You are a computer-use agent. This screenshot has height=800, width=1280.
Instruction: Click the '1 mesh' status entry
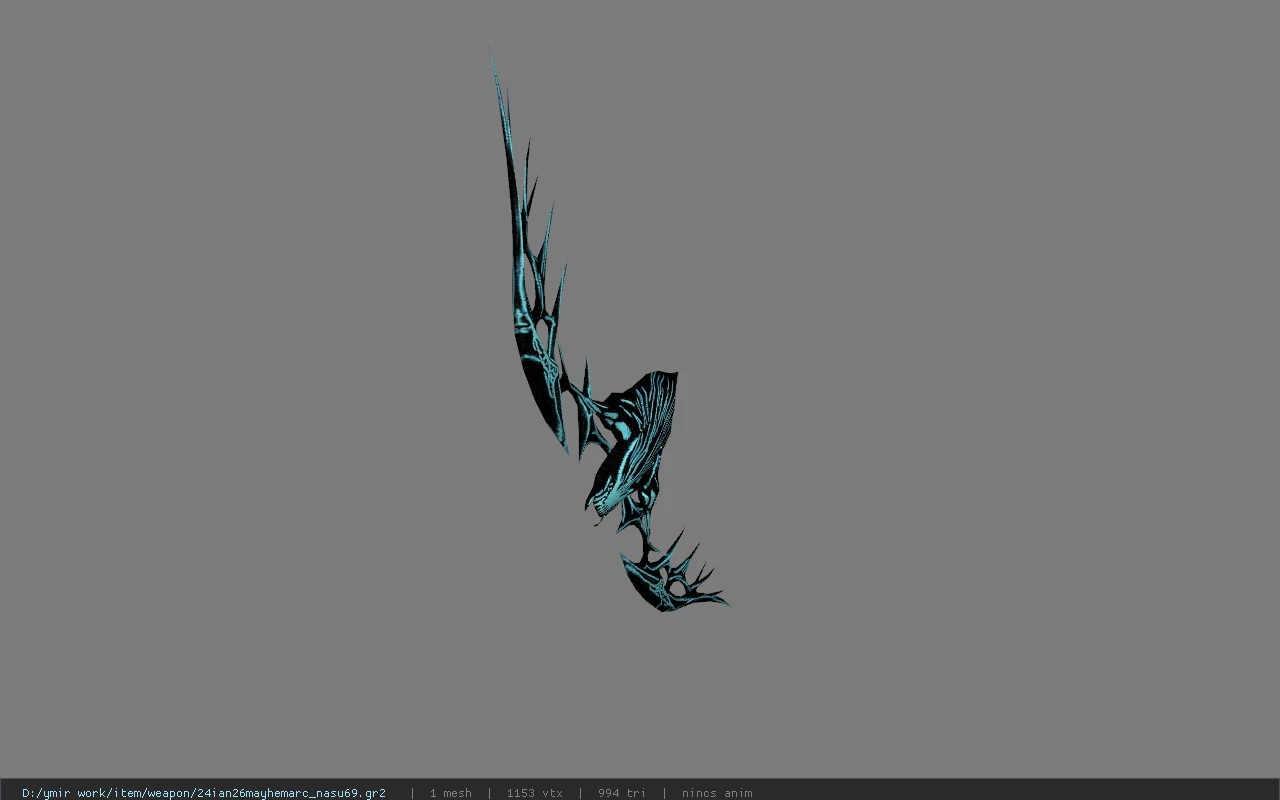[x=450, y=793]
